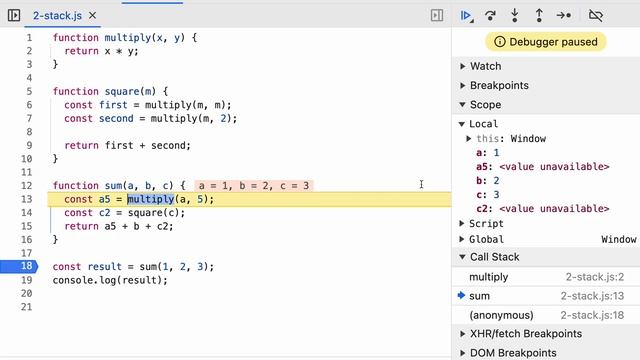Toggle the file navigator sidebar icon
This screenshot has width=640, height=360.
(x=14, y=16)
